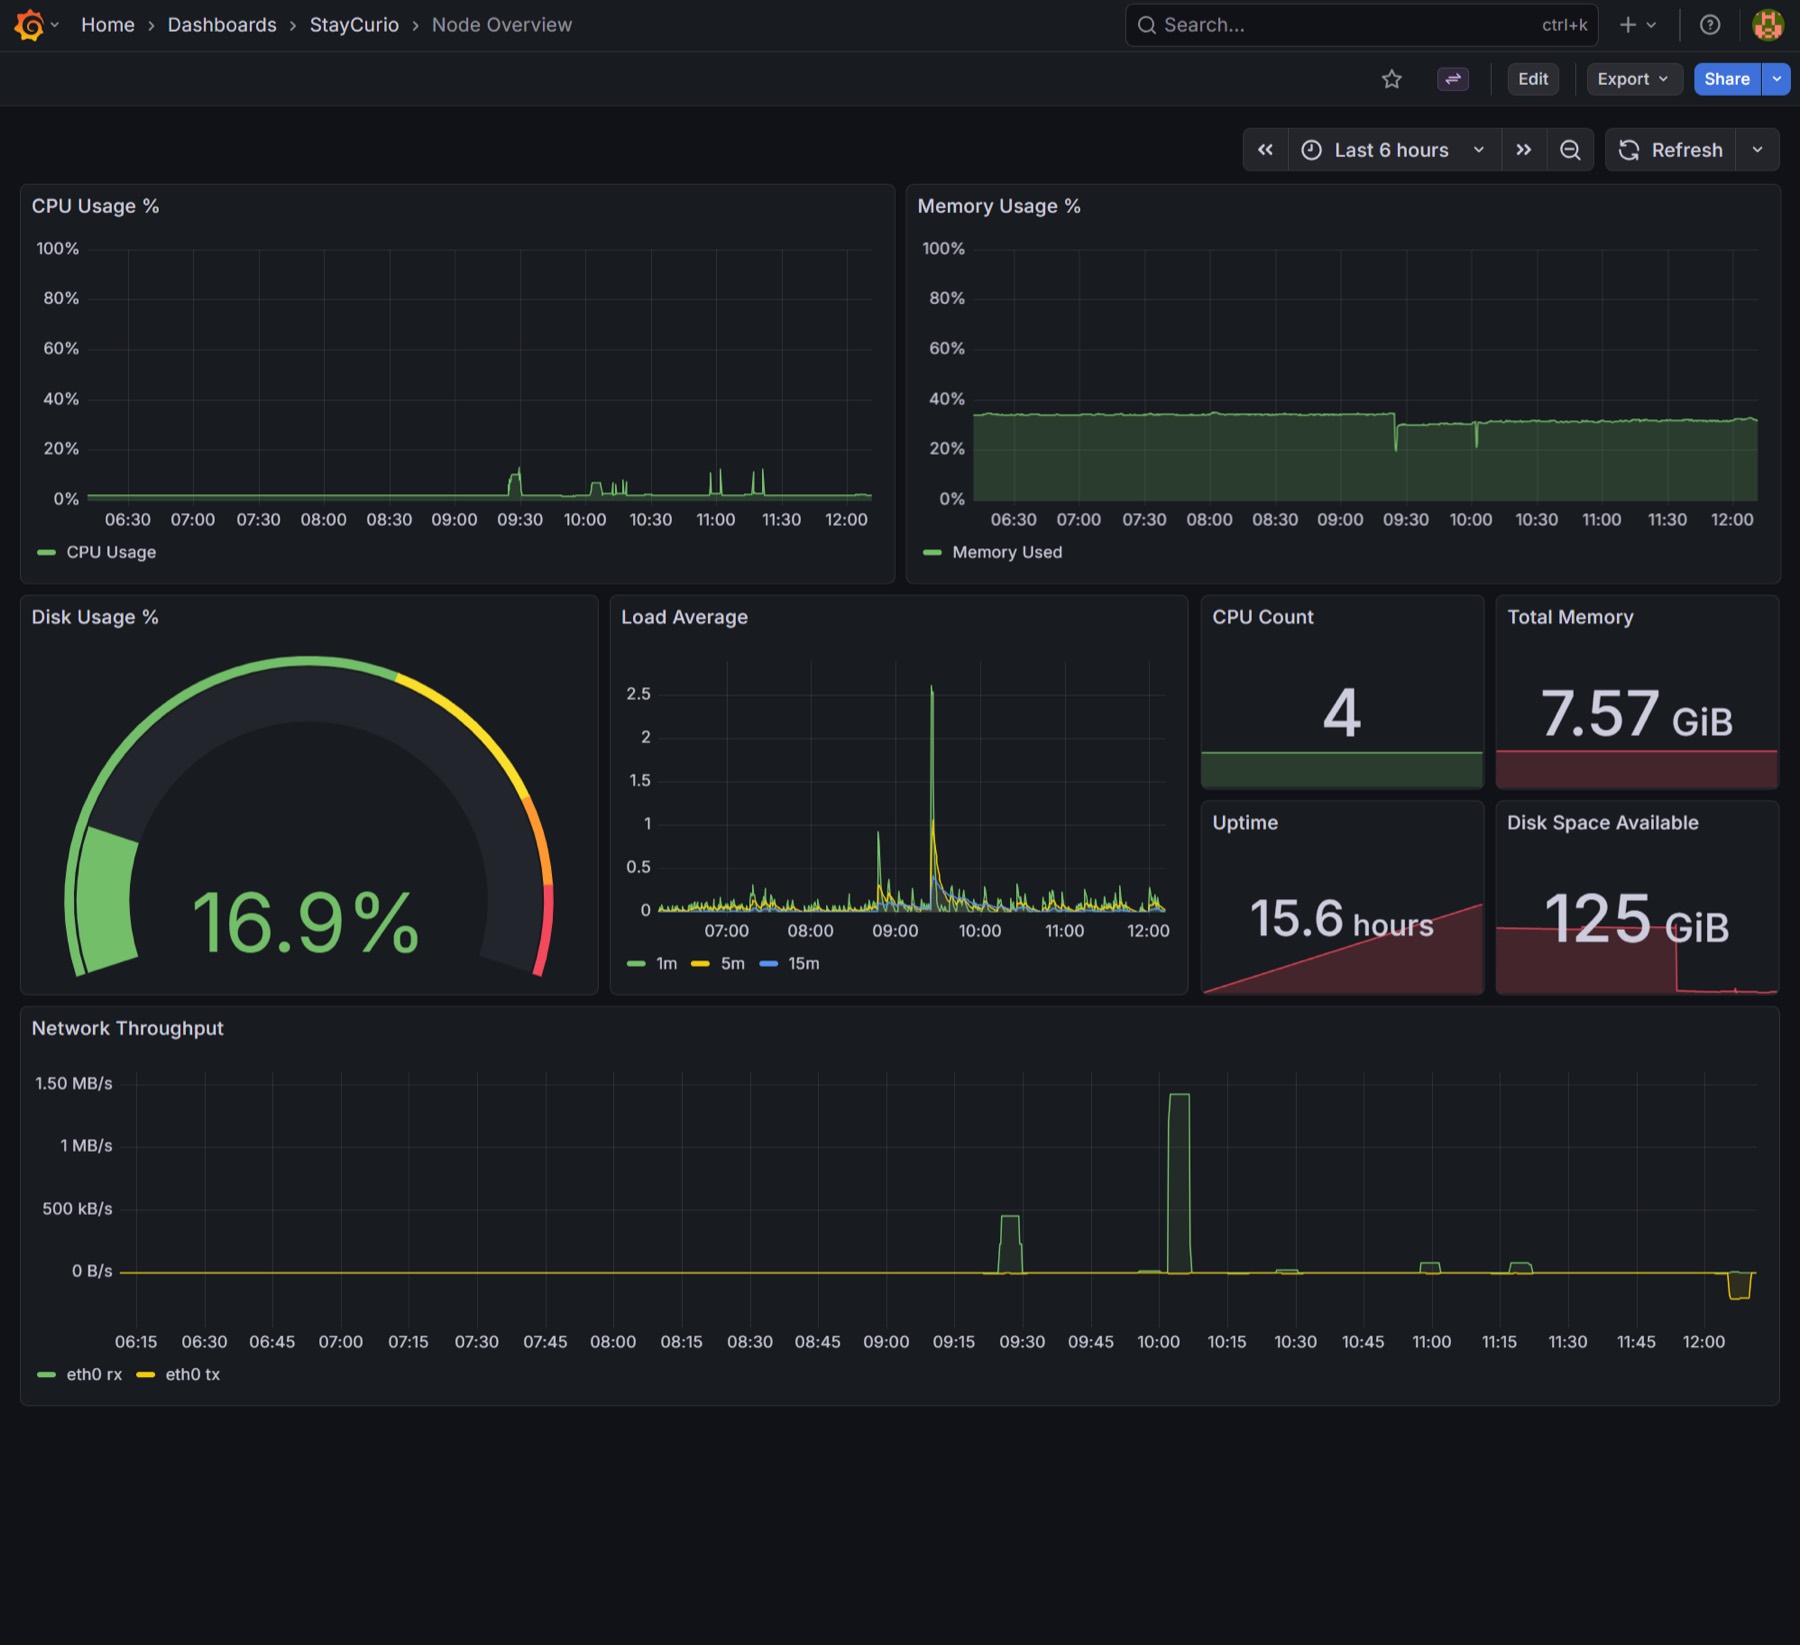Click the Node Overview breadcrumb
This screenshot has height=1645, width=1800.
502,25
